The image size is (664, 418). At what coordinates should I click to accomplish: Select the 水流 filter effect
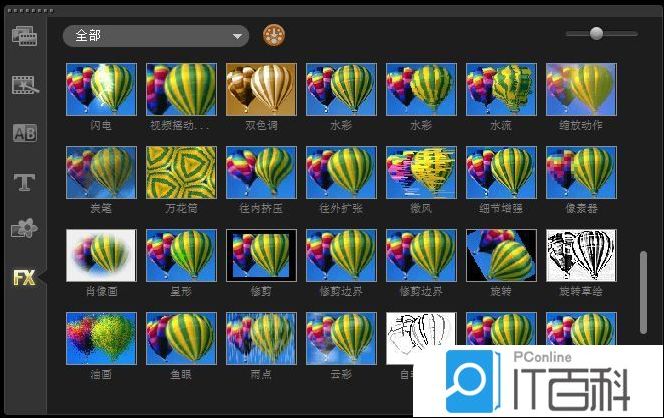coord(501,88)
